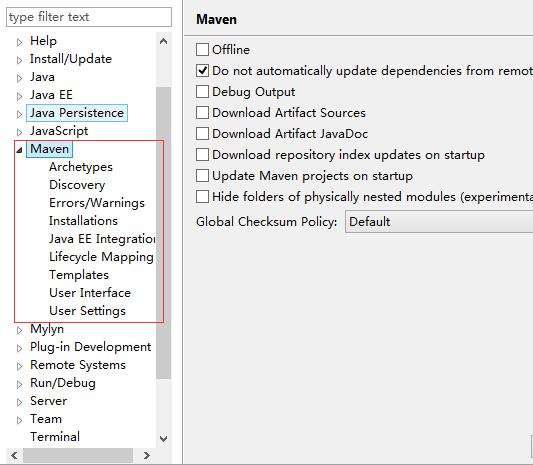Image resolution: width=533 pixels, height=465 pixels.
Task: Open Maven User Settings preferences
Action: [x=87, y=311]
